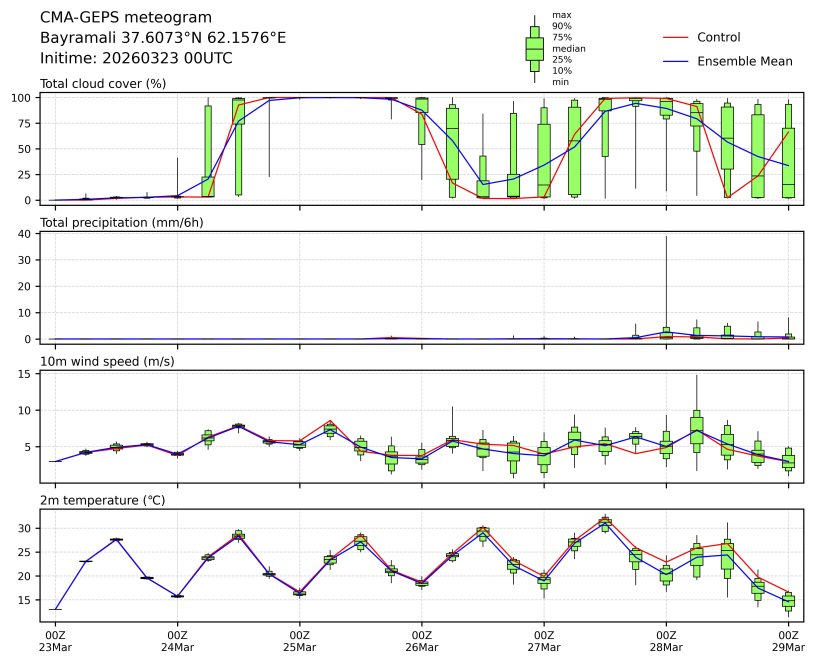Click the '00Z 29Mar' time axis label
The image size is (816, 664).
coord(789,641)
